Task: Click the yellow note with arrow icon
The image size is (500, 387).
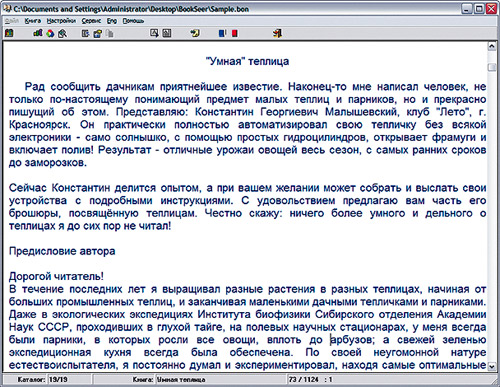Action: (x=195, y=33)
